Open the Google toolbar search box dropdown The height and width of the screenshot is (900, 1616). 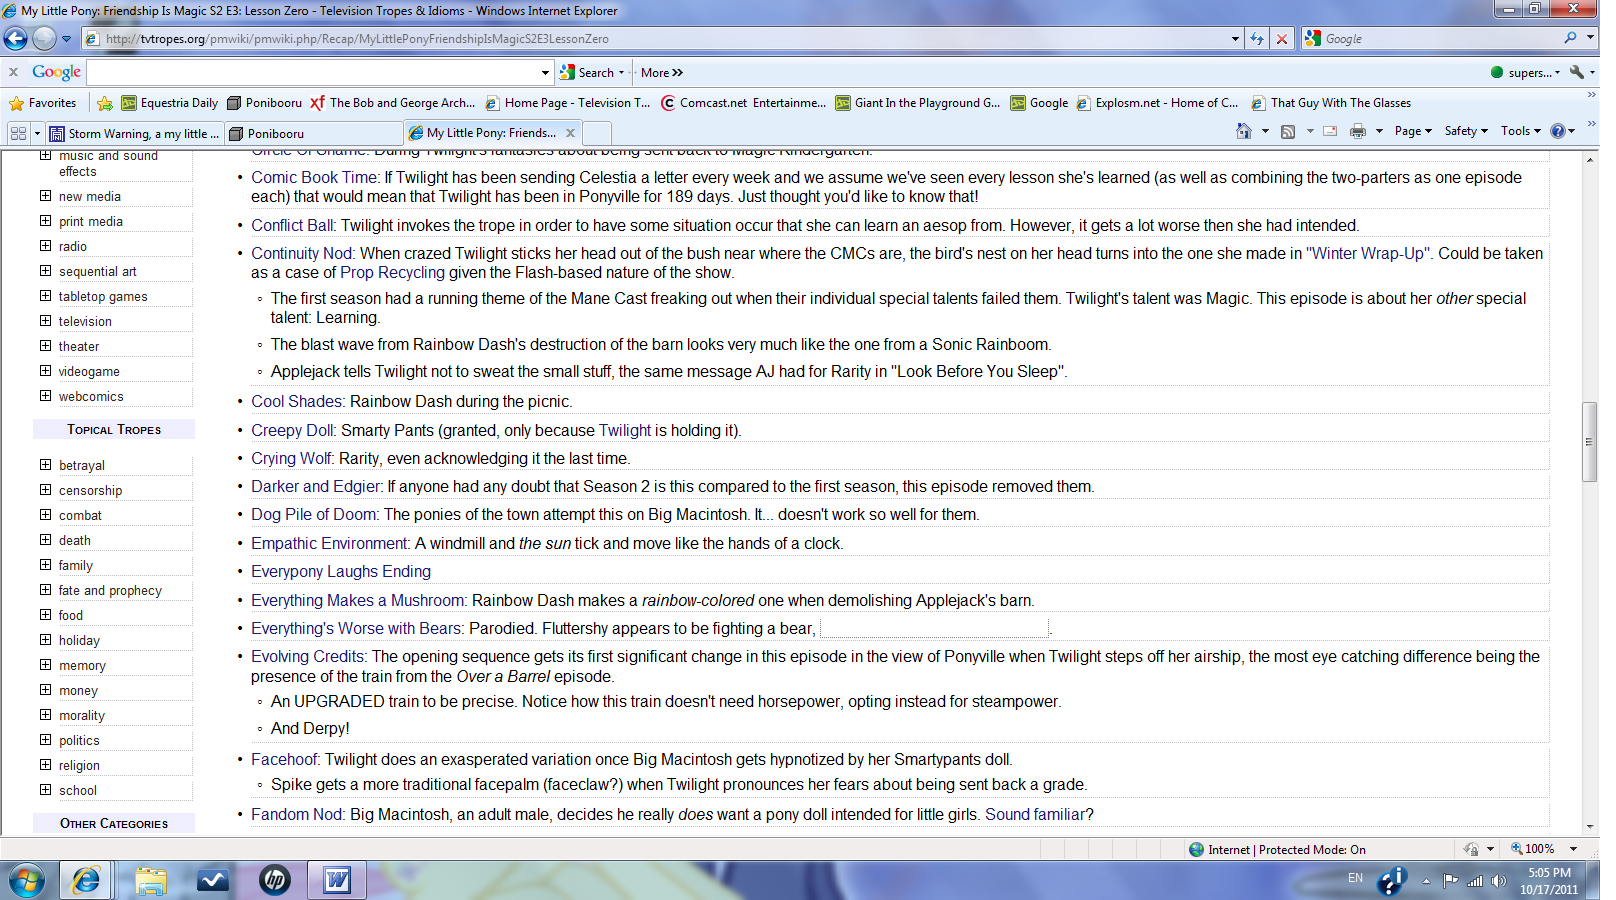pyautogui.click(x=545, y=72)
